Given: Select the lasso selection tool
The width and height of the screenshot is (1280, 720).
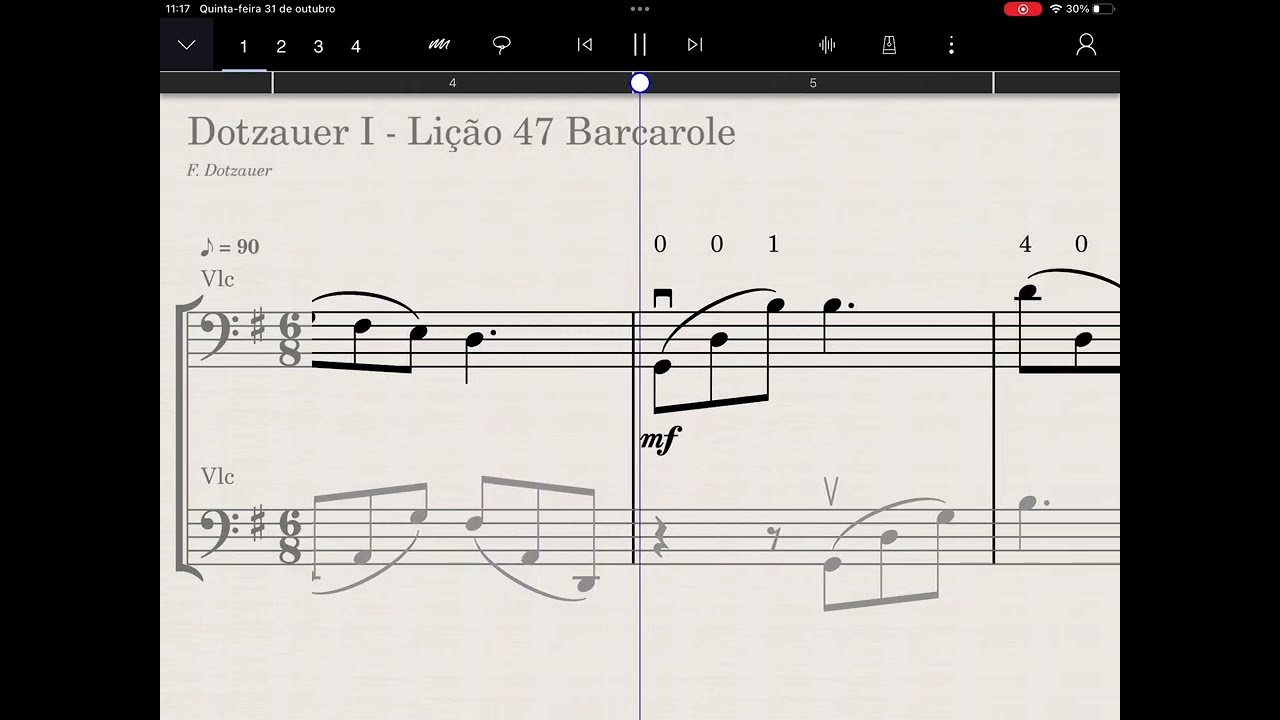Looking at the screenshot, I should (502, 45).
